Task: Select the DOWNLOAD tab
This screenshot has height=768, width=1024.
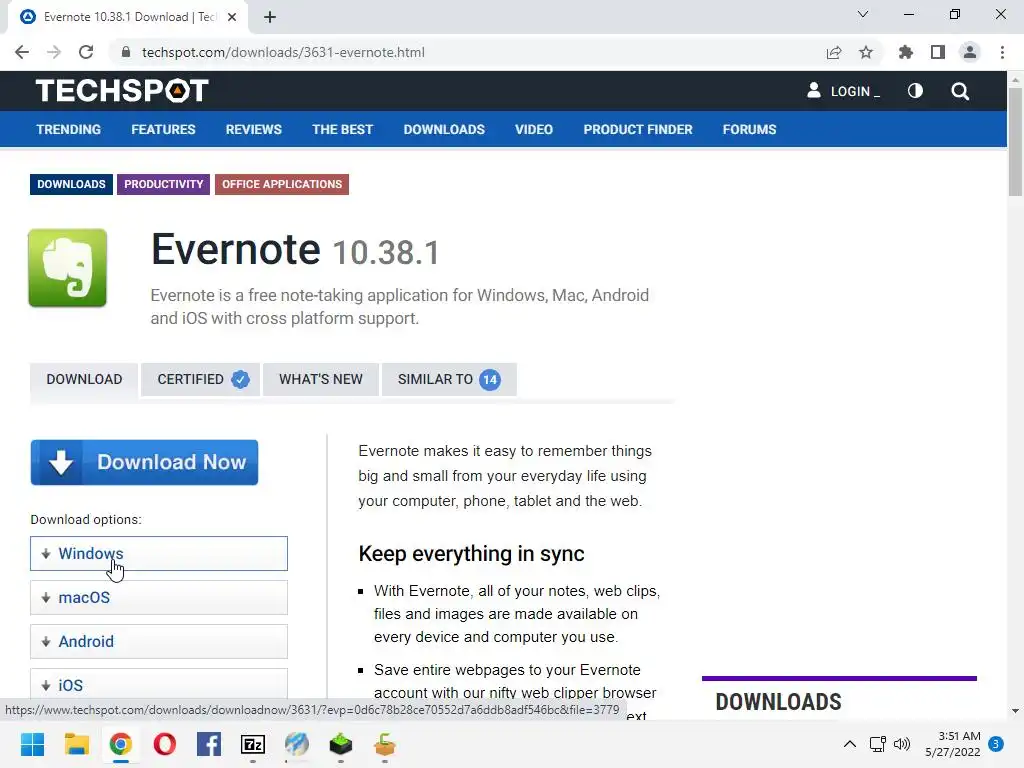Action: coord(84,379)
